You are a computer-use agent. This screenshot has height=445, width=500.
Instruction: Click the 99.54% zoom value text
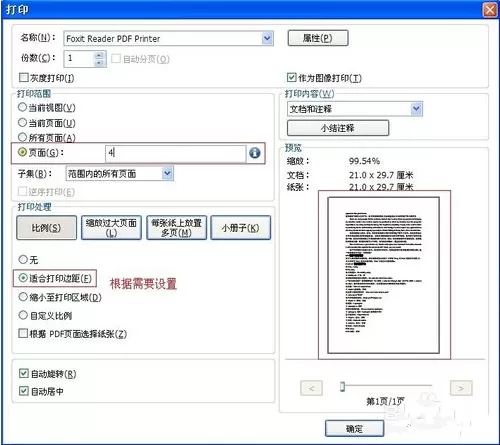pos(364,161)
